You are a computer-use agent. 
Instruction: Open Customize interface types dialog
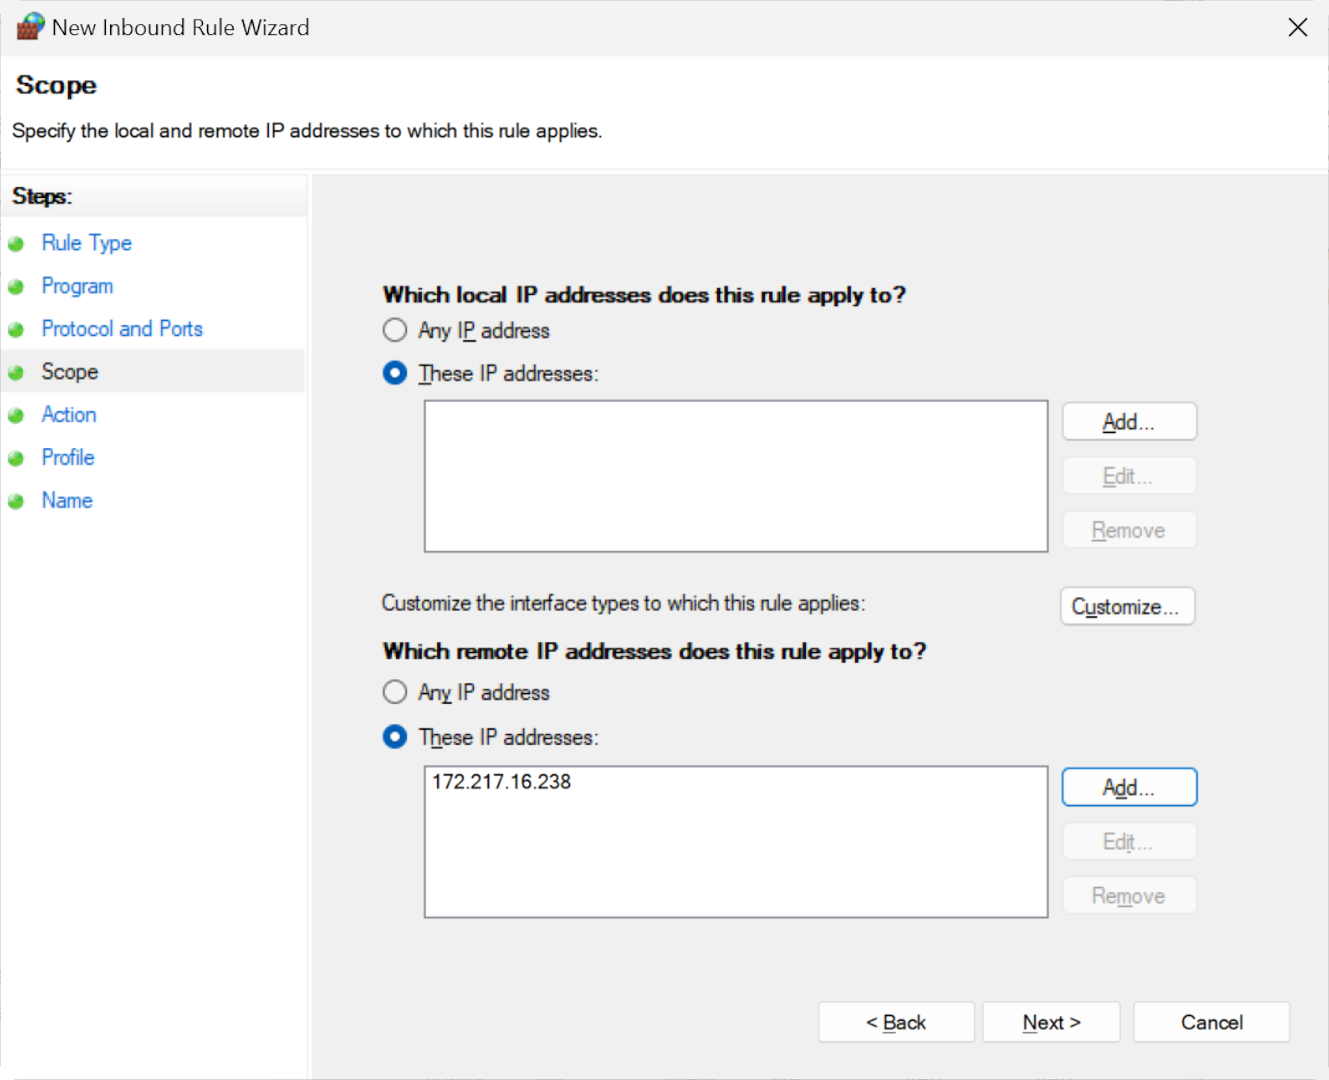coord(1126,607)
